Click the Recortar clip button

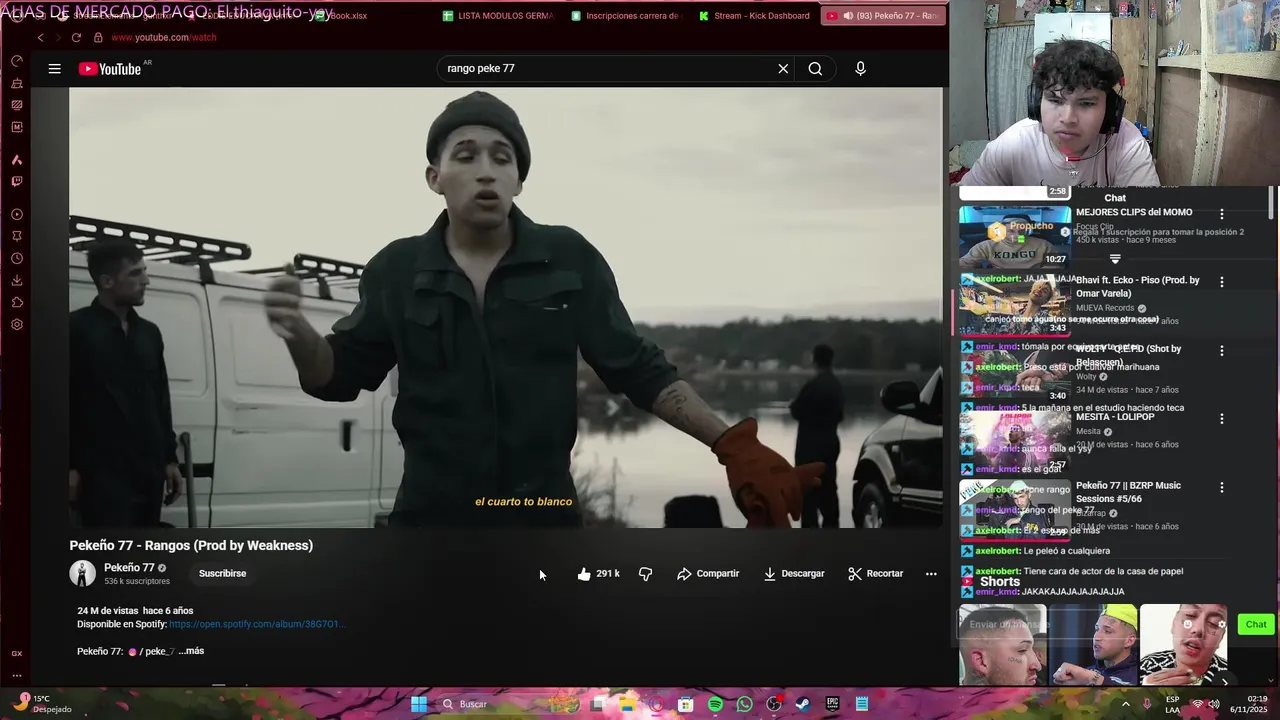point(875,574)
